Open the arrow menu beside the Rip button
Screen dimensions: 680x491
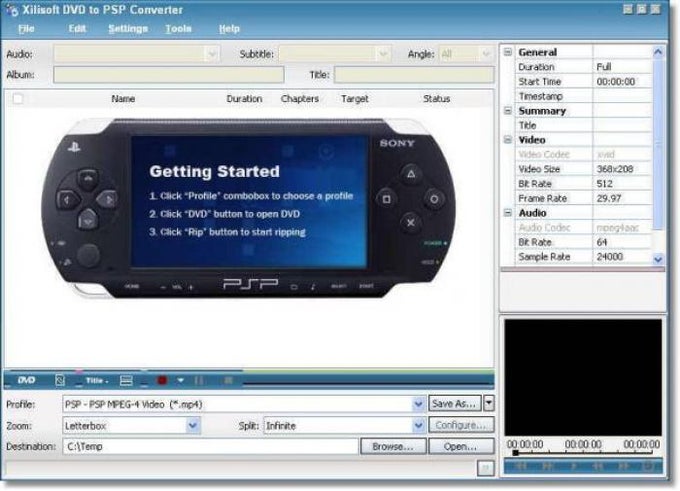pos(180,380)
